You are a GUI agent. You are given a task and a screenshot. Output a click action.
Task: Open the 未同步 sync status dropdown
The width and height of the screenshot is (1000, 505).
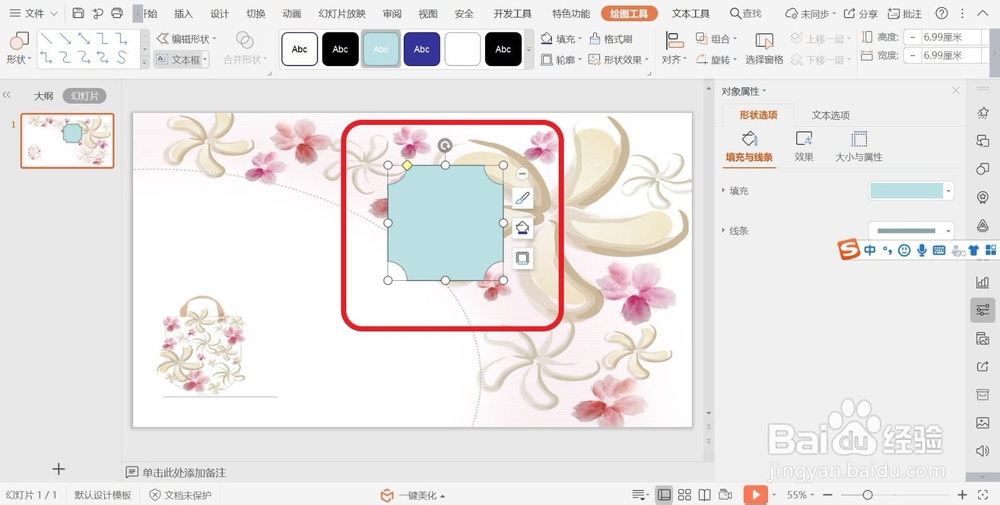click(x=811, y=13)
